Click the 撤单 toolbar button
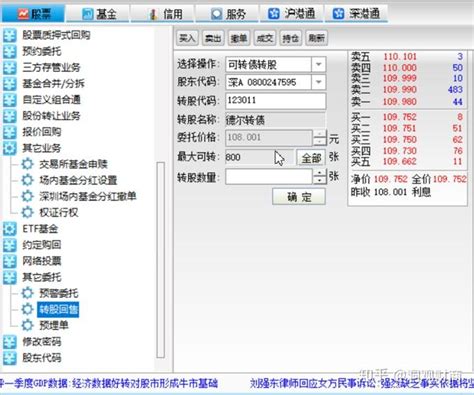Screen dimensions: 474x395 pos(239,38)
